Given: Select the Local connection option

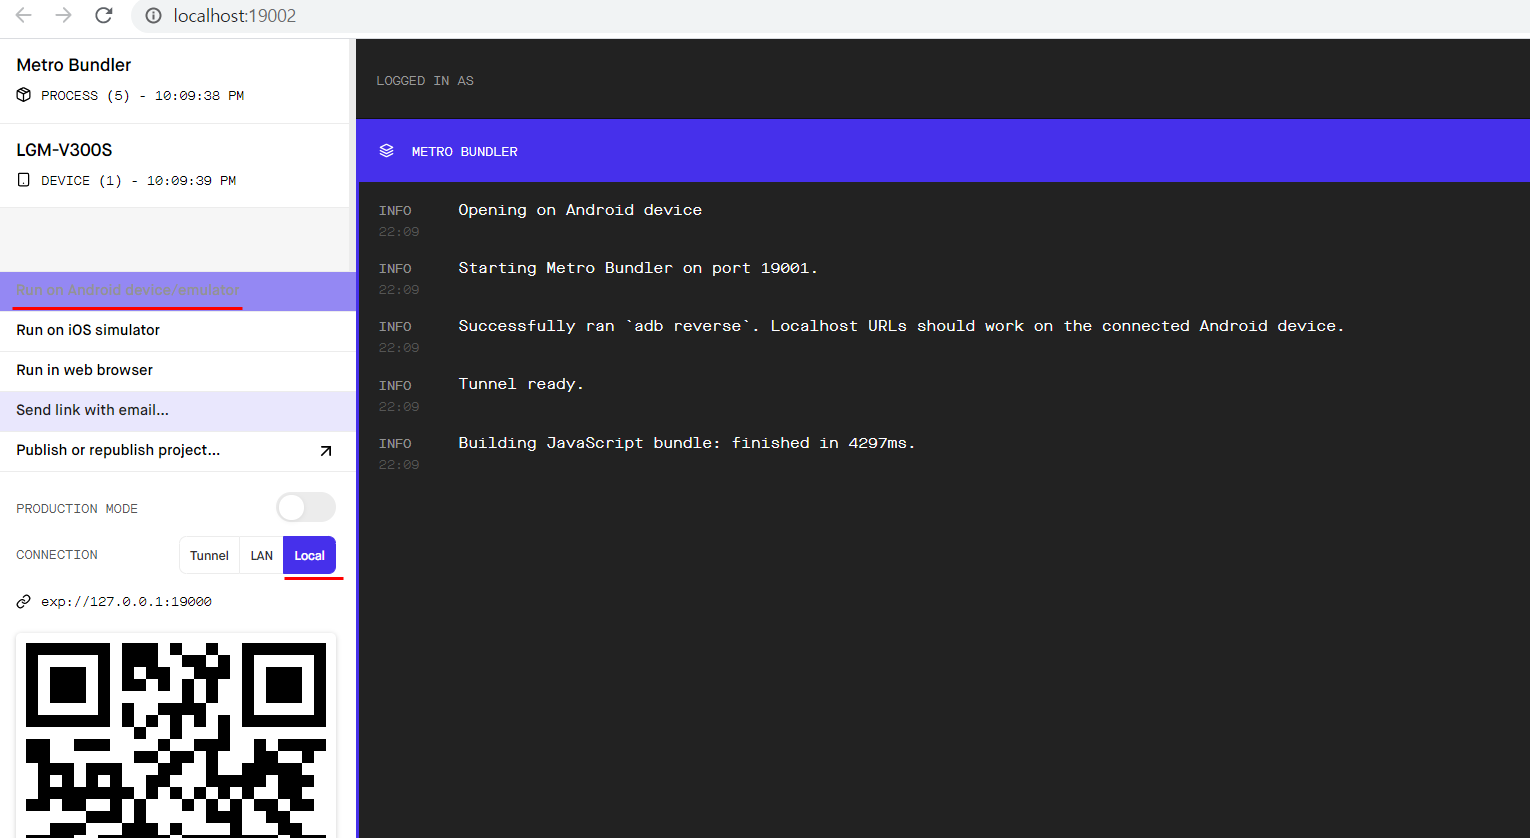Looking at the screenshot, I should (x=309, y=555).
